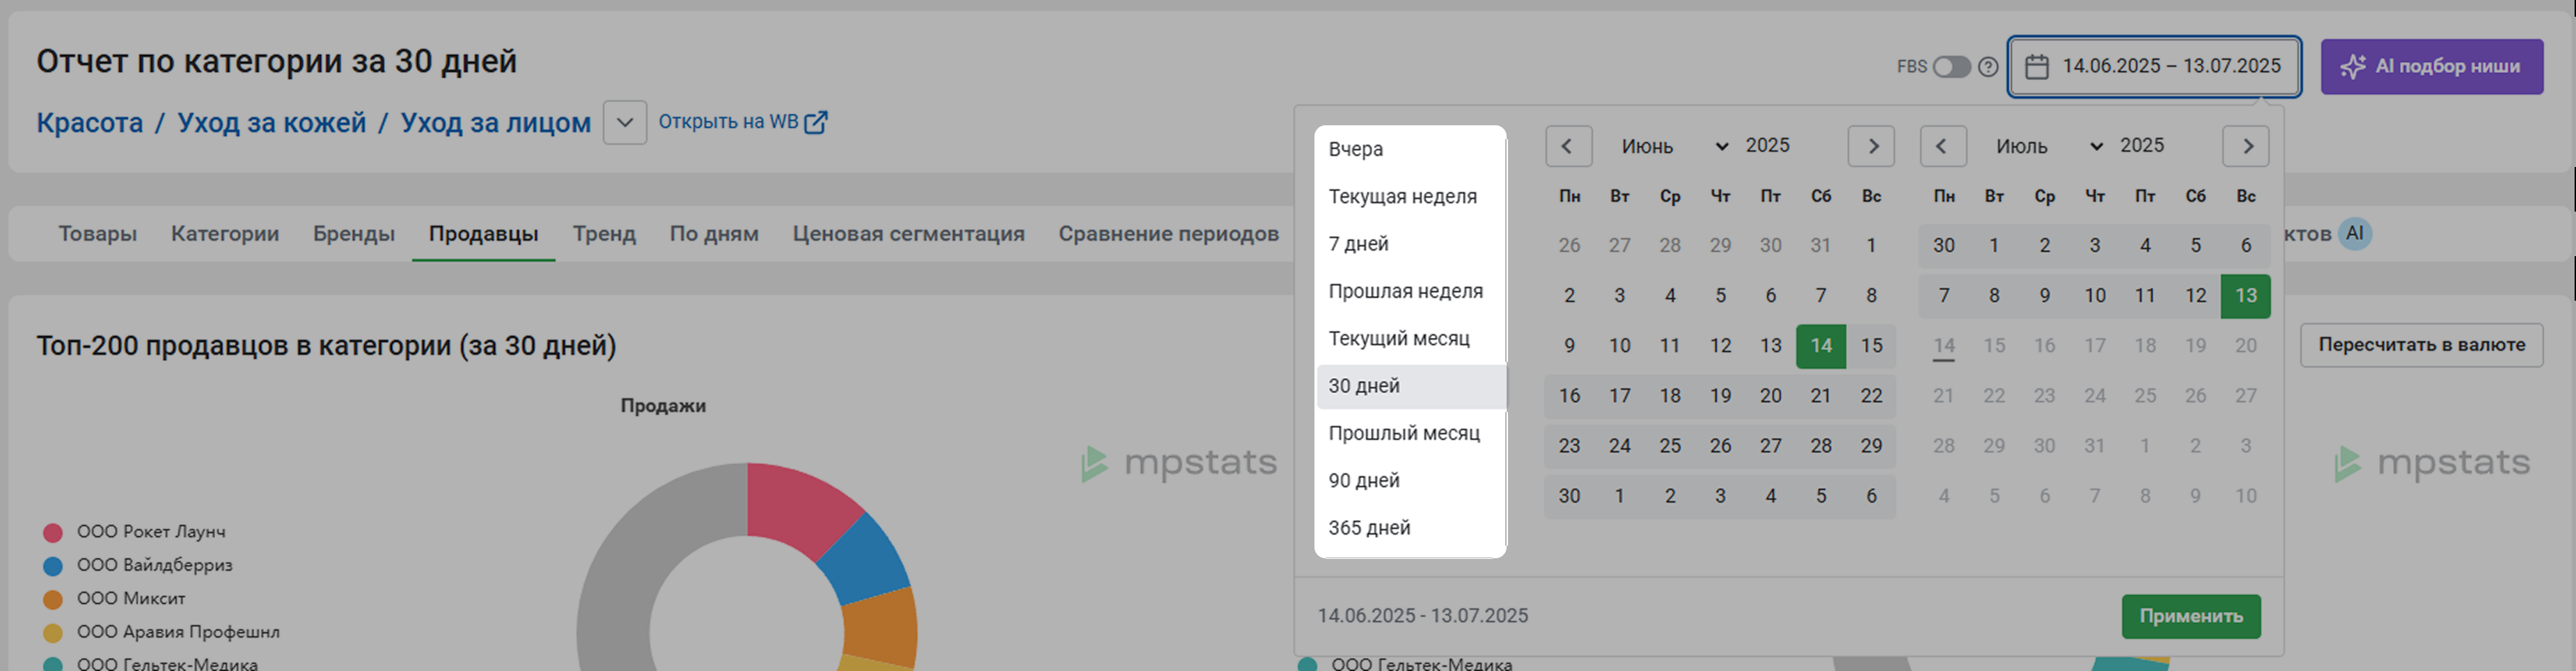The image size is (2576, 671).
Task: Choose the Текущий месяц preset
Action: 1411,339
